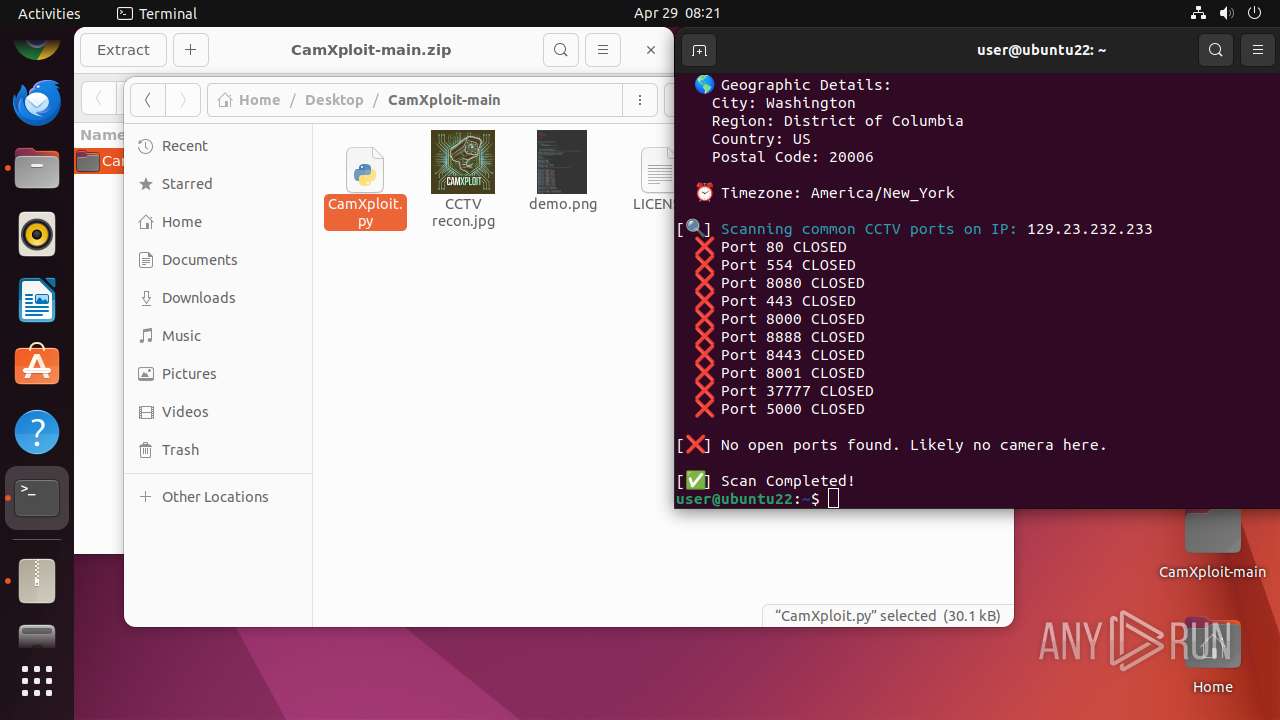The width and height of the screenshot is (1280, 720).
Task: Open Downloads in the sidebar
Action: tap(218, 298)
